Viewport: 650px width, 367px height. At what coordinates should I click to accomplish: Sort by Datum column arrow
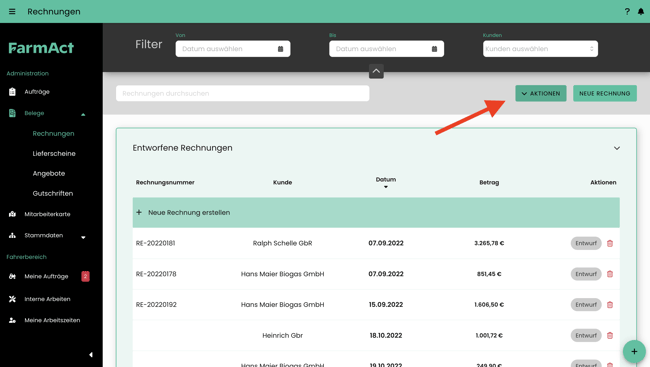(x=386, y=187)
